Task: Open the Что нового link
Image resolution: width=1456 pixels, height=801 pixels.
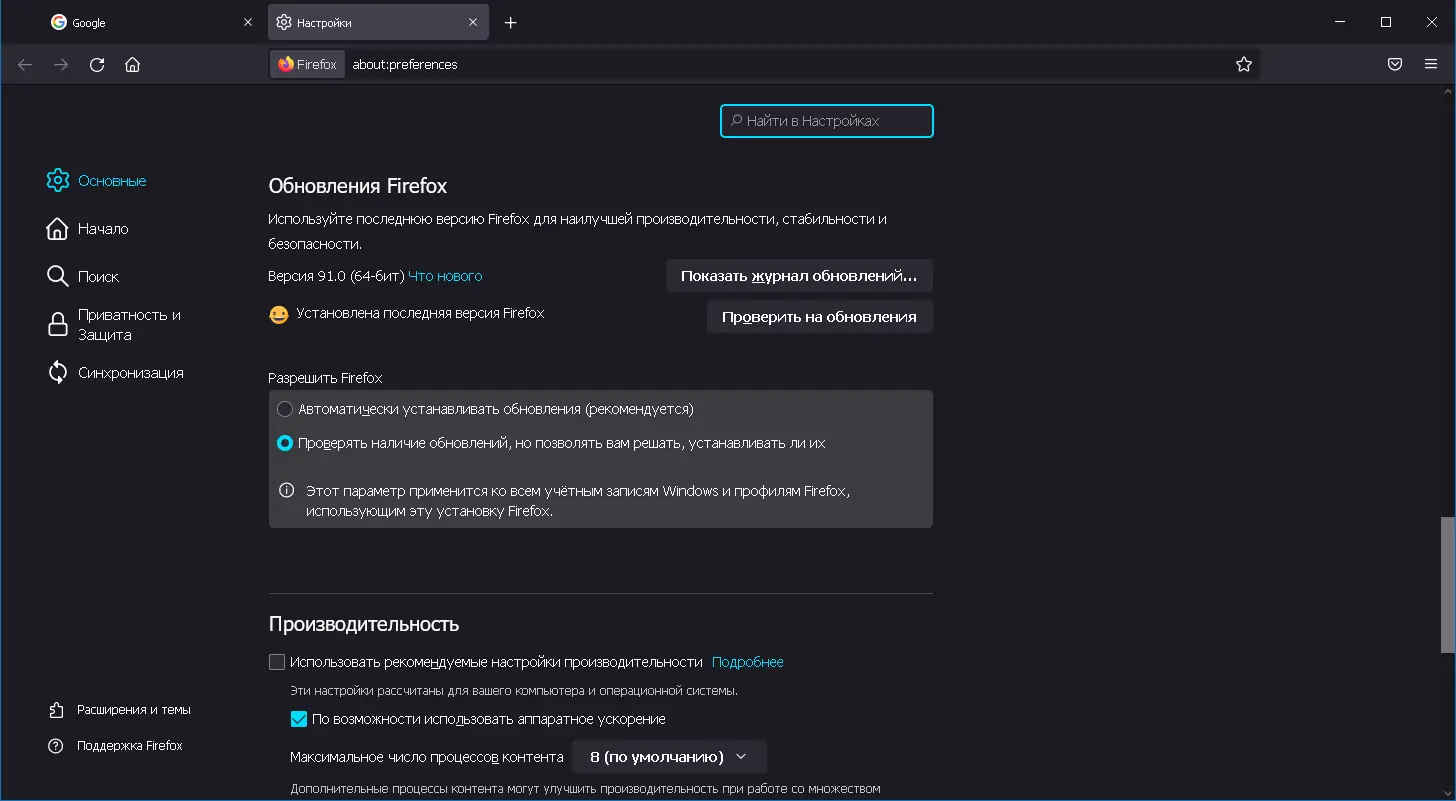Action: 446,276
